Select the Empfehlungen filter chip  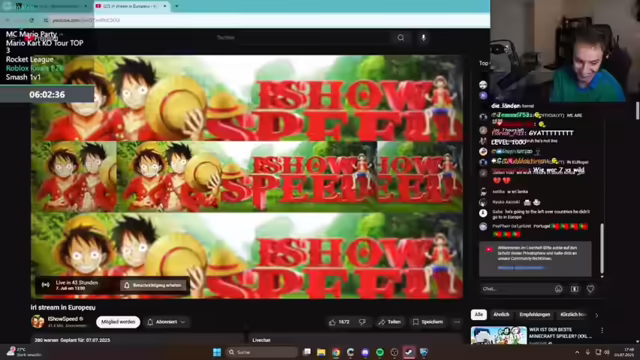pyautogui.click(x=535, y=315)
